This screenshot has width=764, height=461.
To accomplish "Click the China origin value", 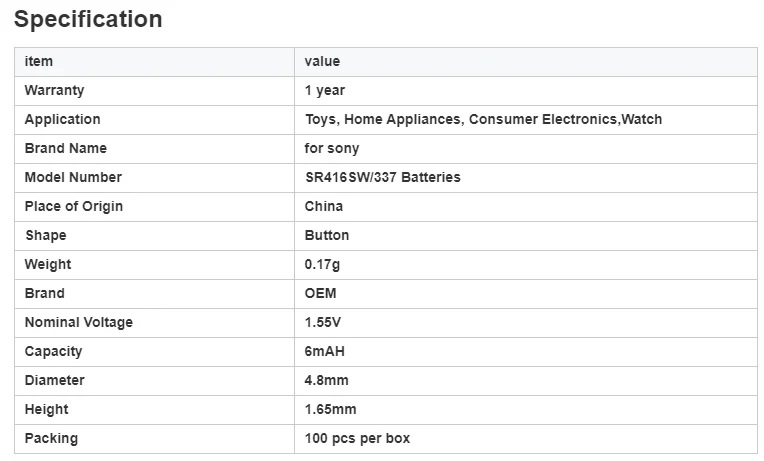I will point(324,207).
